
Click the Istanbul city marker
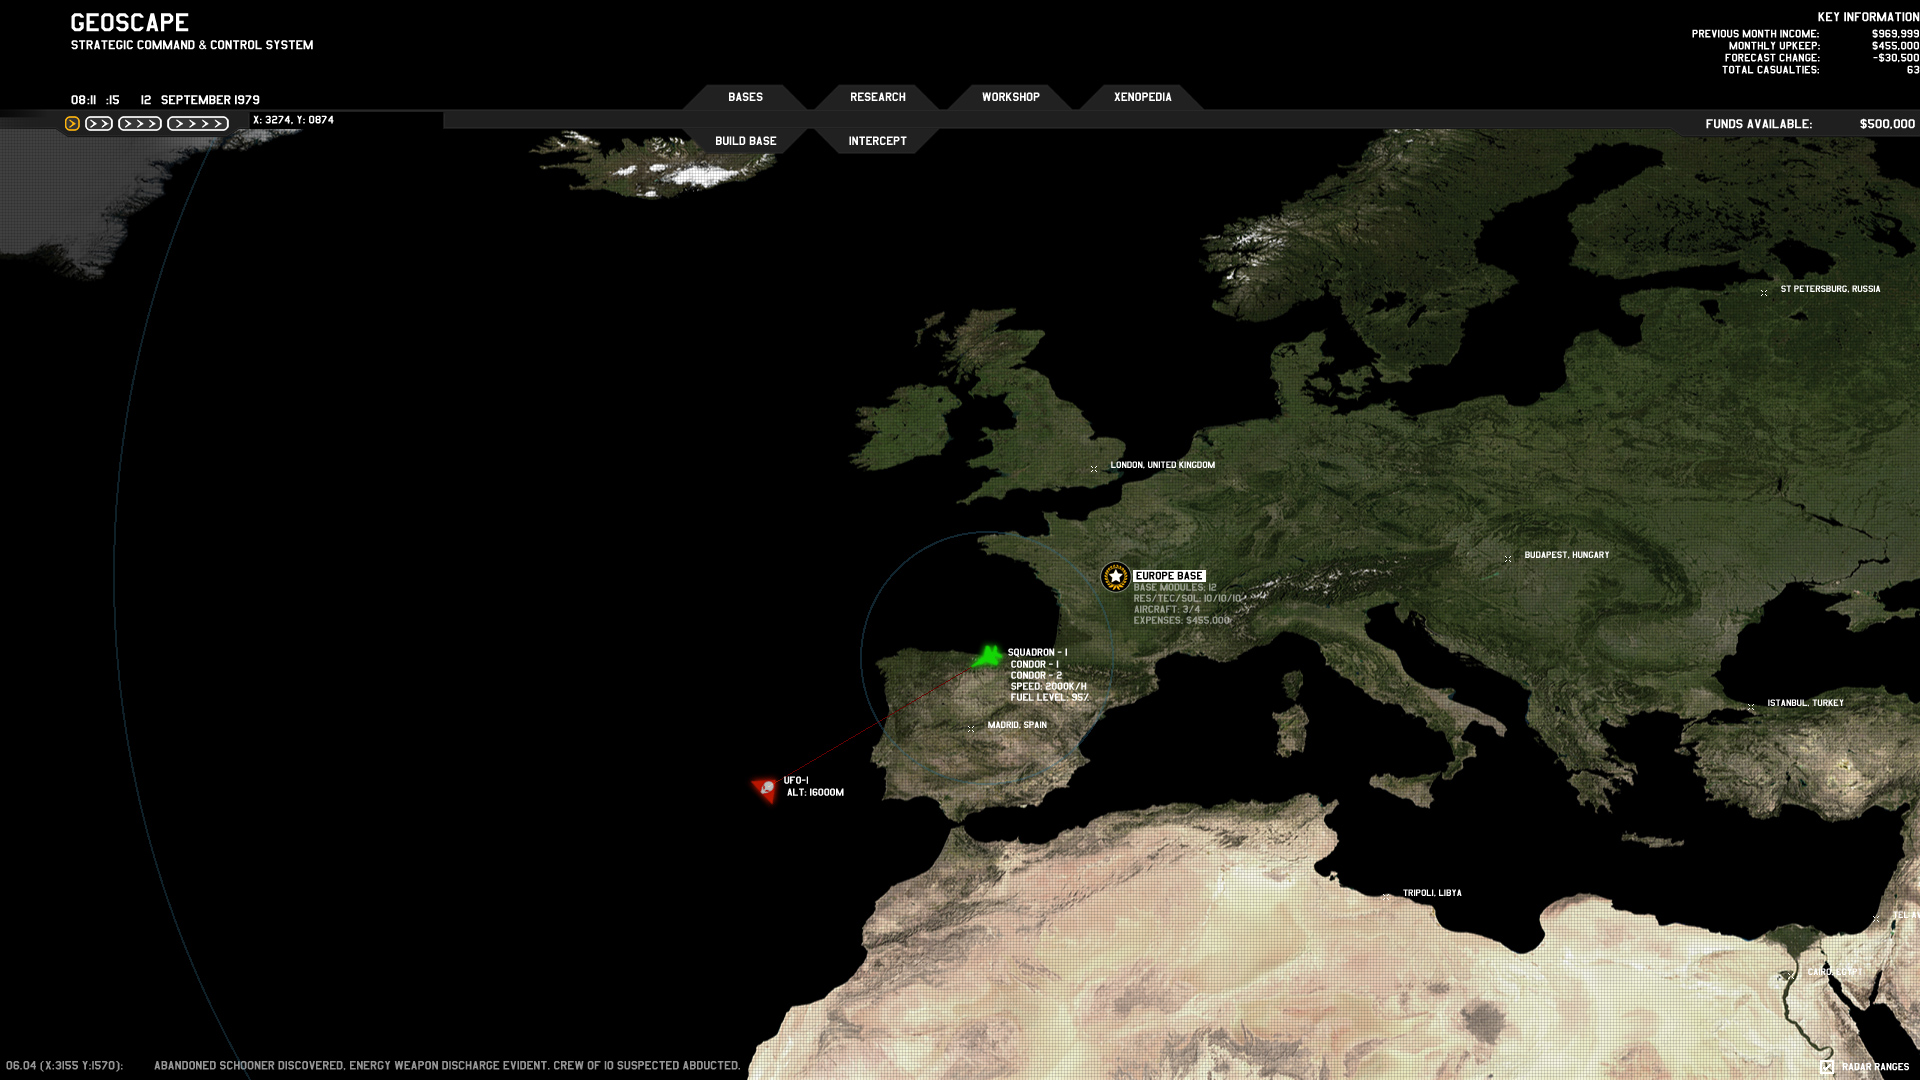(x=1751, y=707)
